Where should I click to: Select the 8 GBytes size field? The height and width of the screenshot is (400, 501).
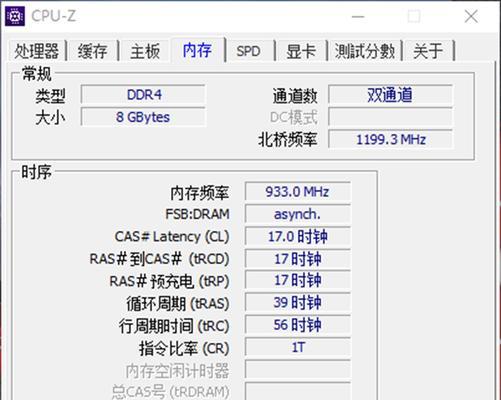[x=143, y=117]
